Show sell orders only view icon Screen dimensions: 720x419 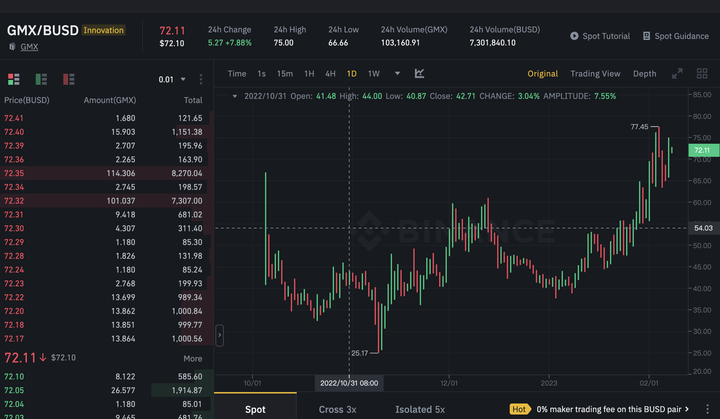click(x=69, y=79)
